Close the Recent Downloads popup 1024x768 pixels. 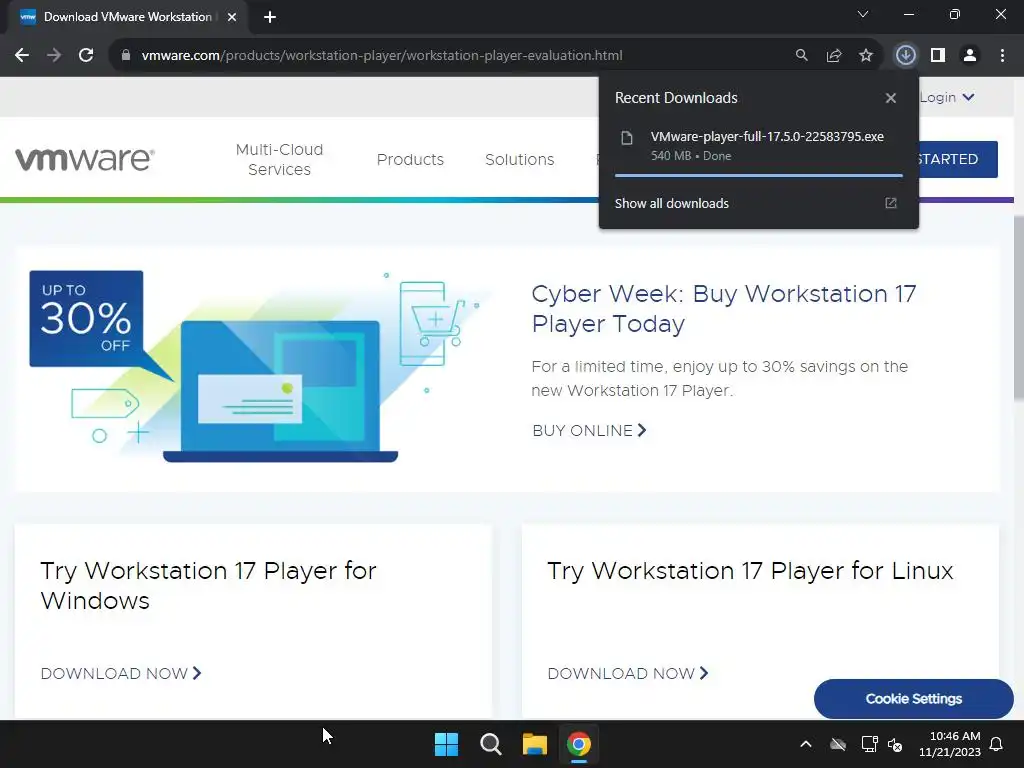point(891,98)
